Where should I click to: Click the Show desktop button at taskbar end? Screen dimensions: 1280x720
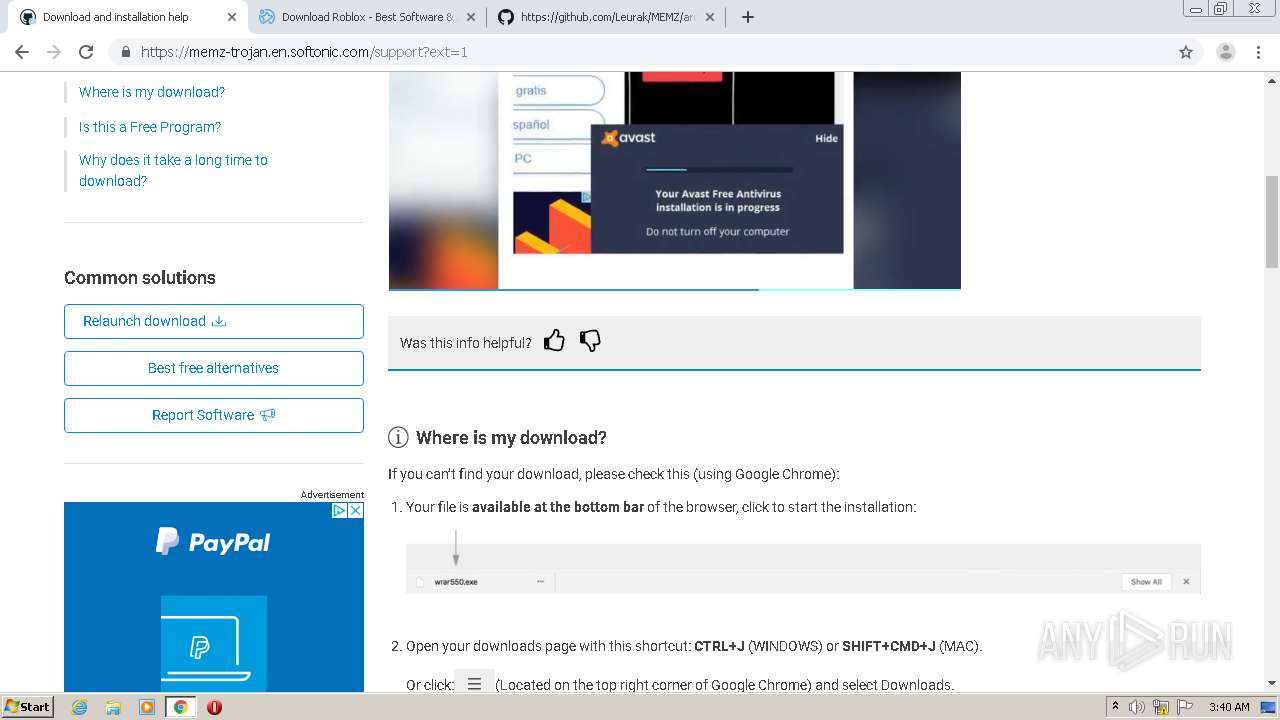[x=1268, y=707]
